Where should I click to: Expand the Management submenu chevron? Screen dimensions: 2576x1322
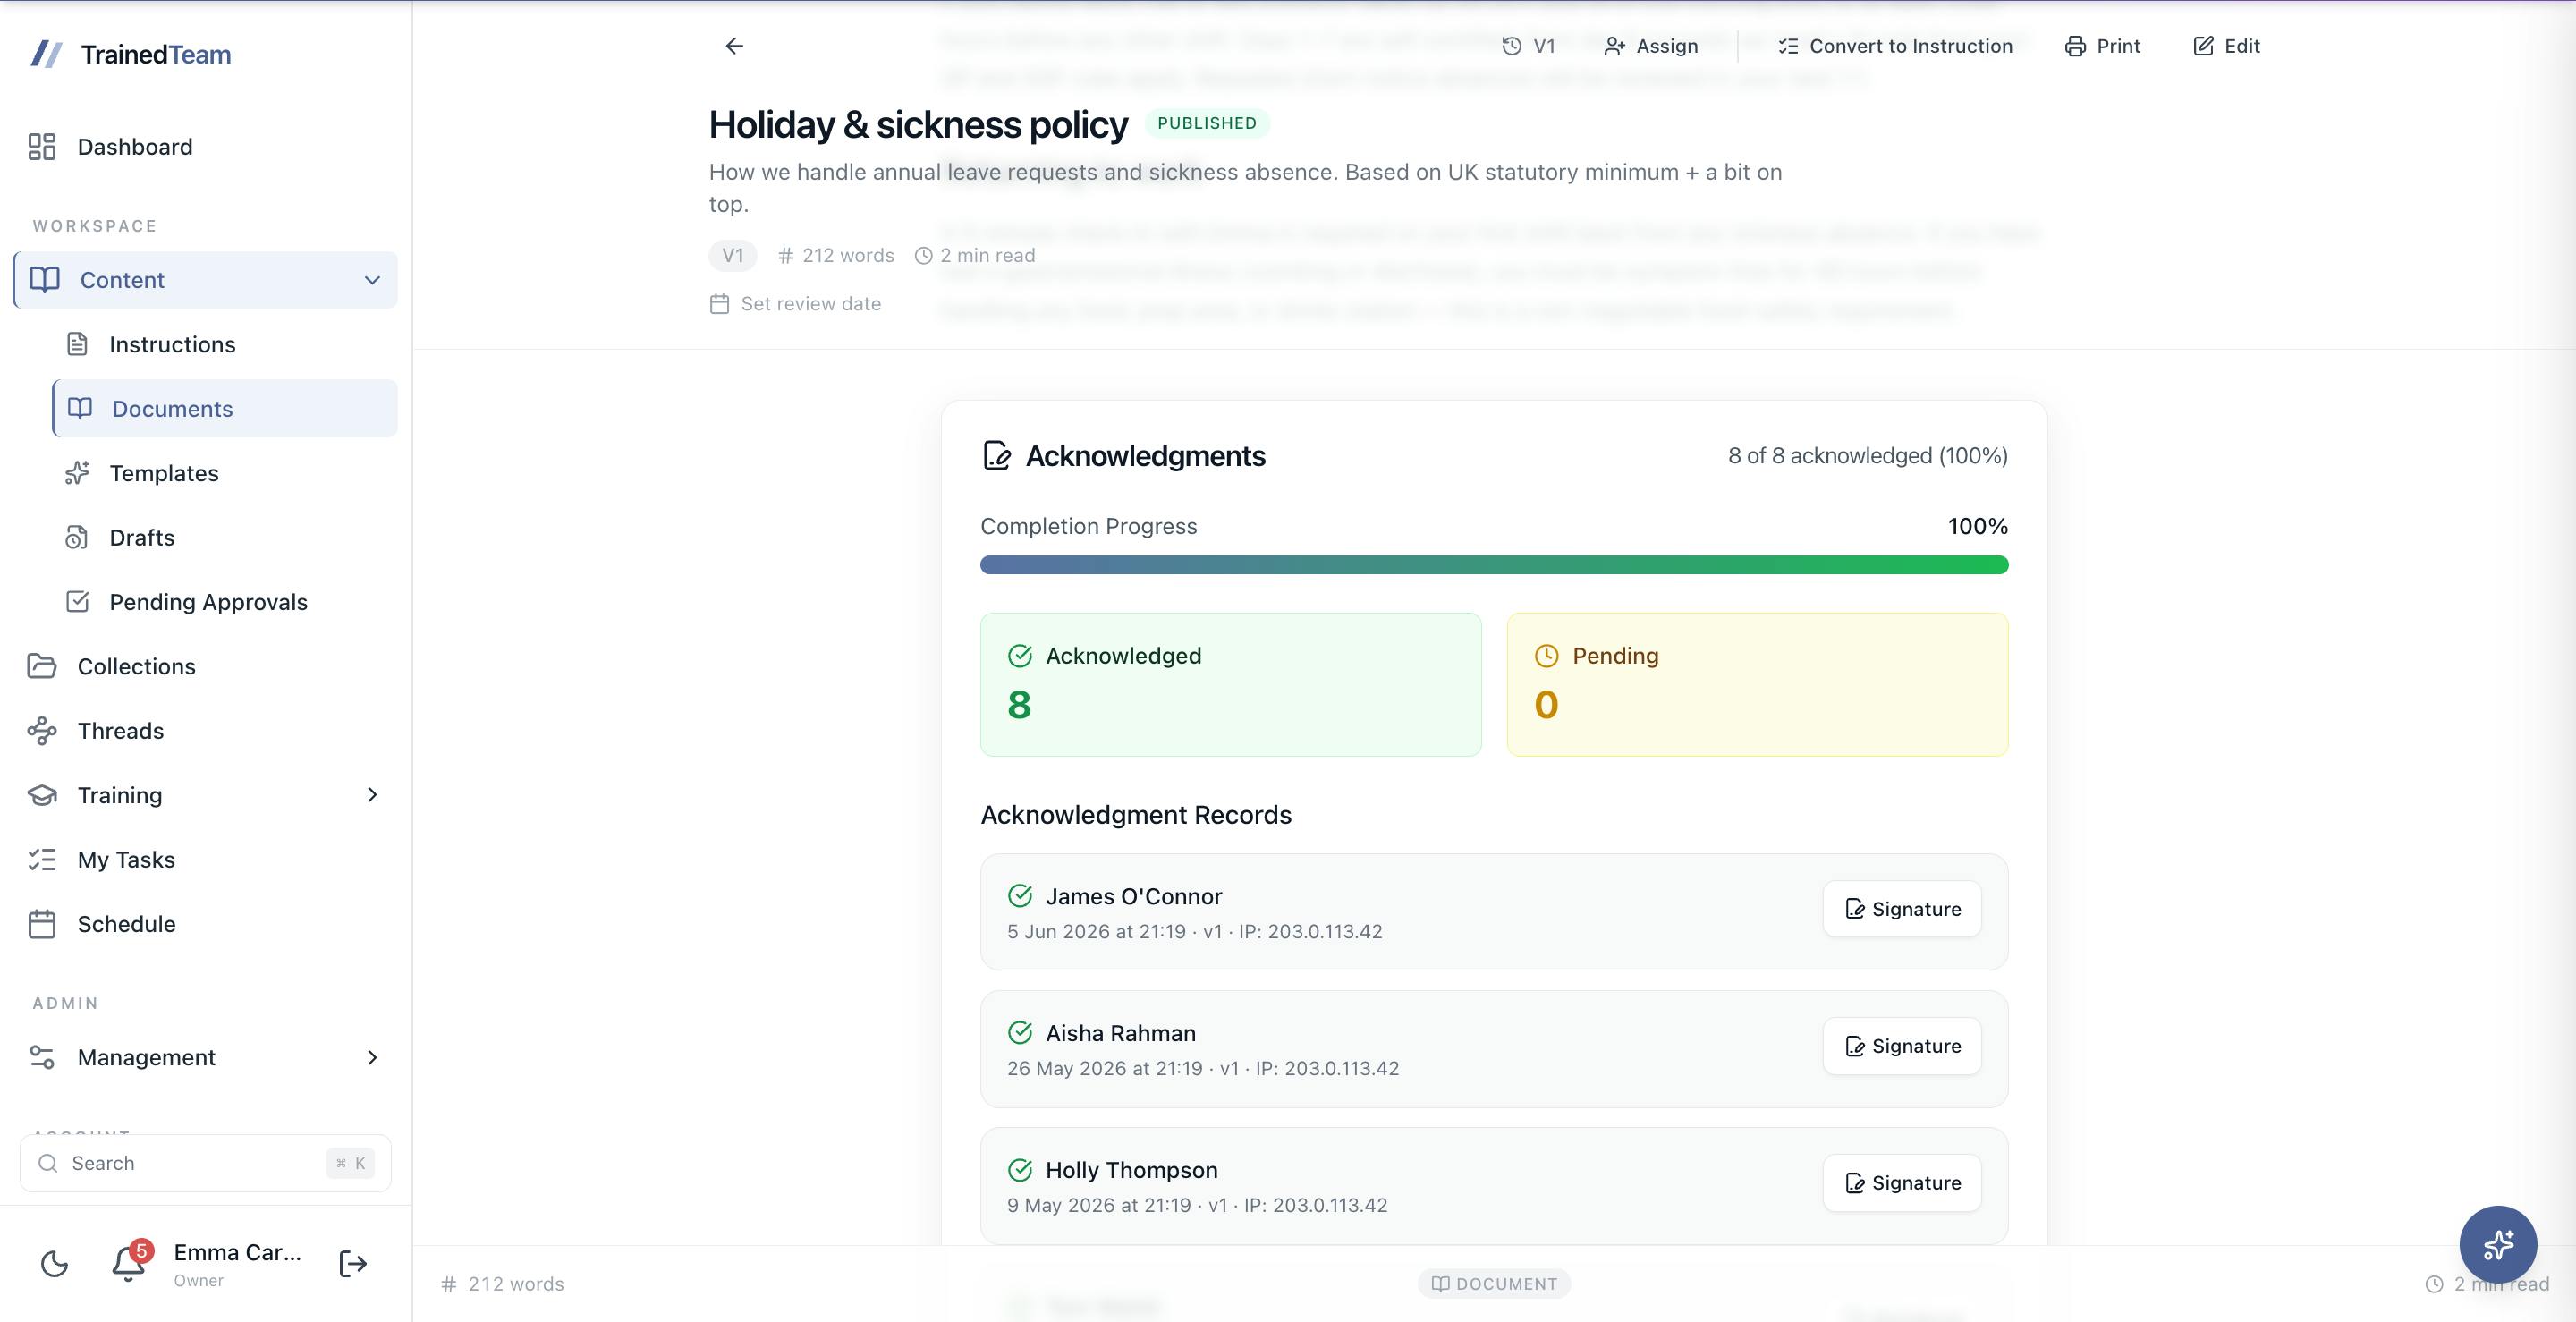coord(372,1058)
